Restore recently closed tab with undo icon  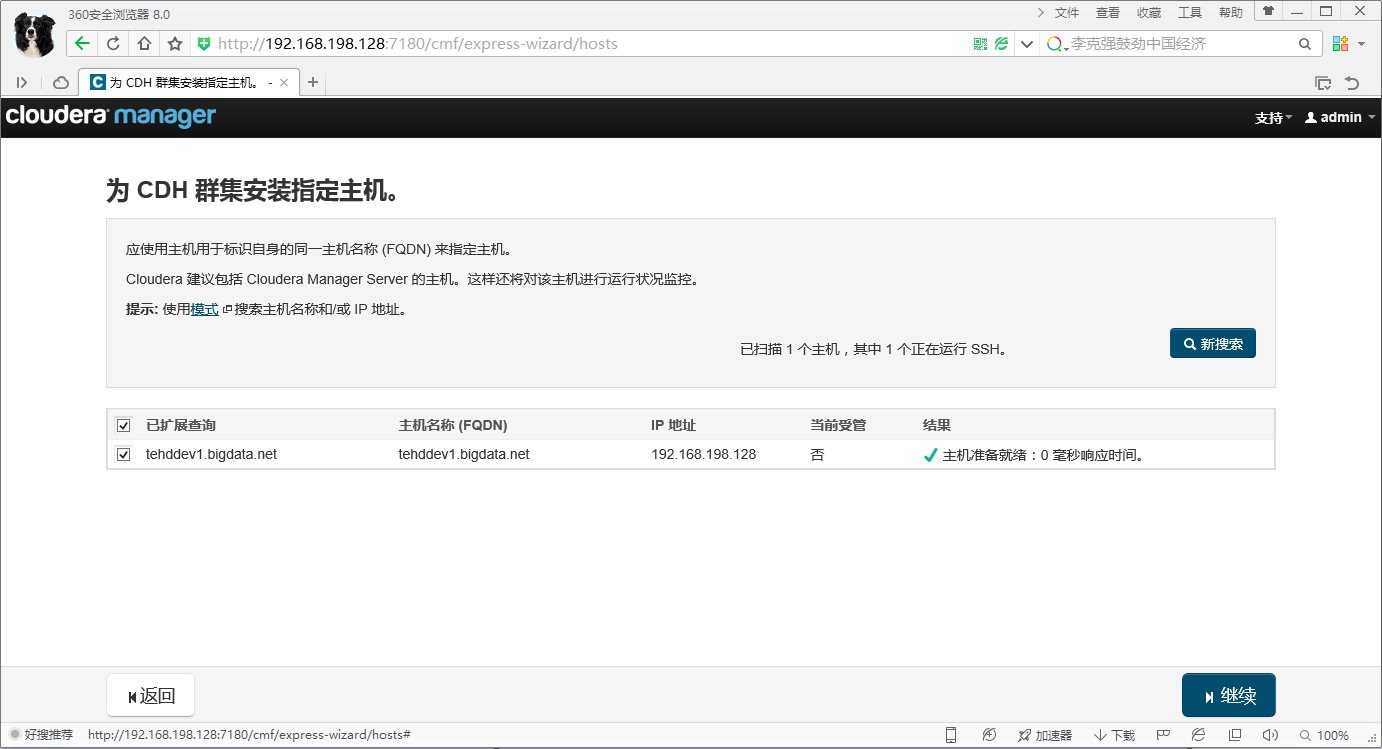click(x=1352, y=83)
